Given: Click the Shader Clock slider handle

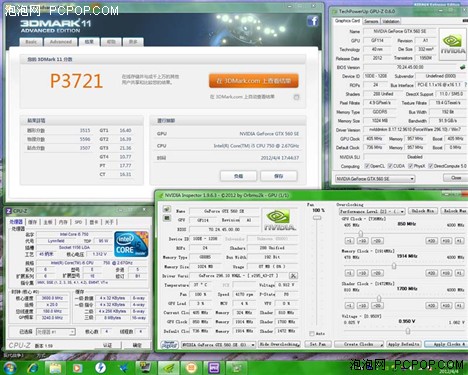Looking at the screenshot, I should pyautogui.click(x=379, y=298).
